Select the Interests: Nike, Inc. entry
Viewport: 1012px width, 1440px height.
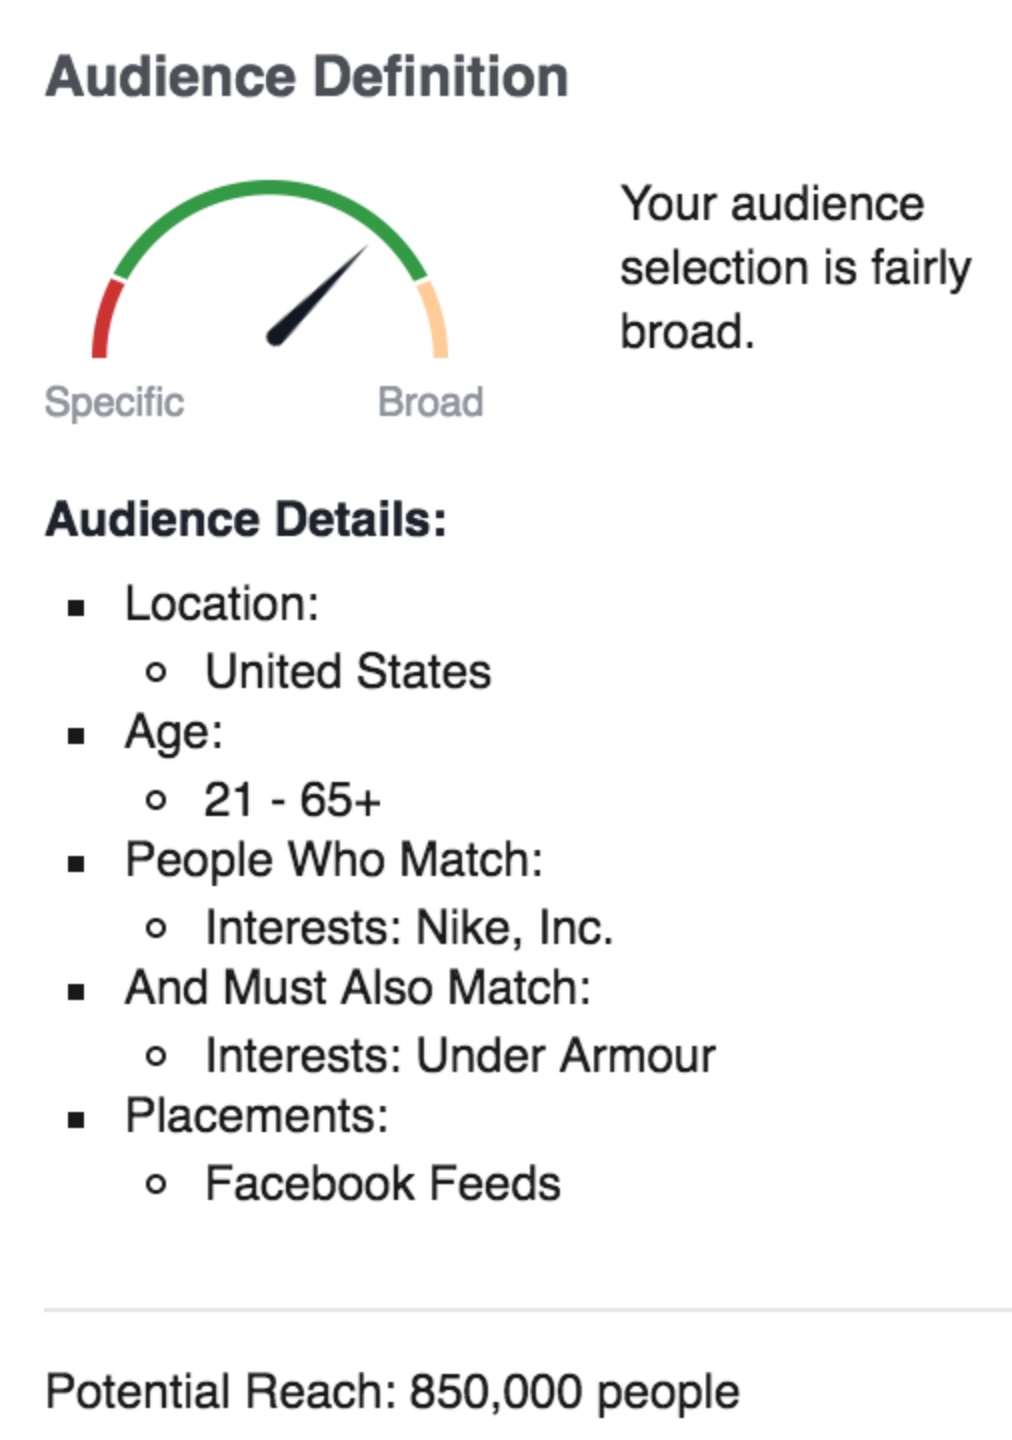coord(408,927)
